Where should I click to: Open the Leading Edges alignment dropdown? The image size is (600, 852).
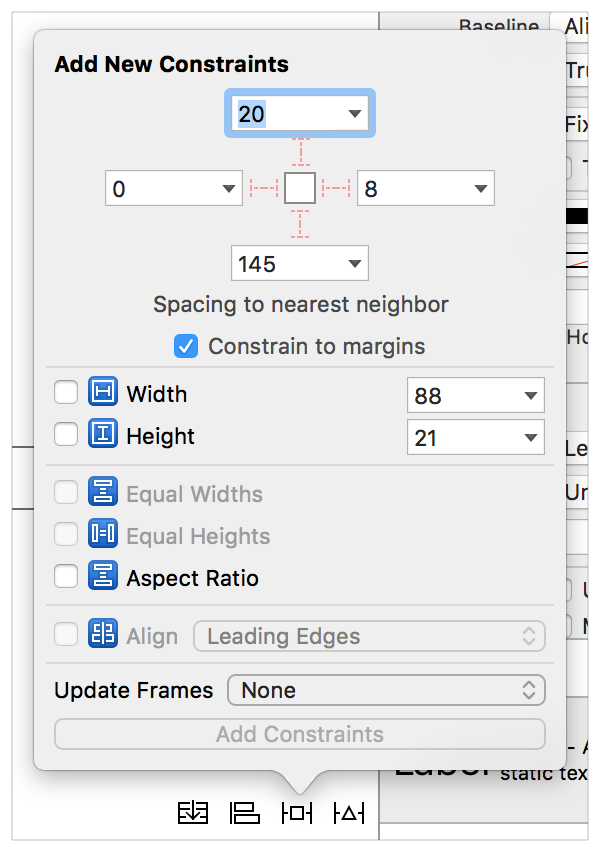pos(368,636)
